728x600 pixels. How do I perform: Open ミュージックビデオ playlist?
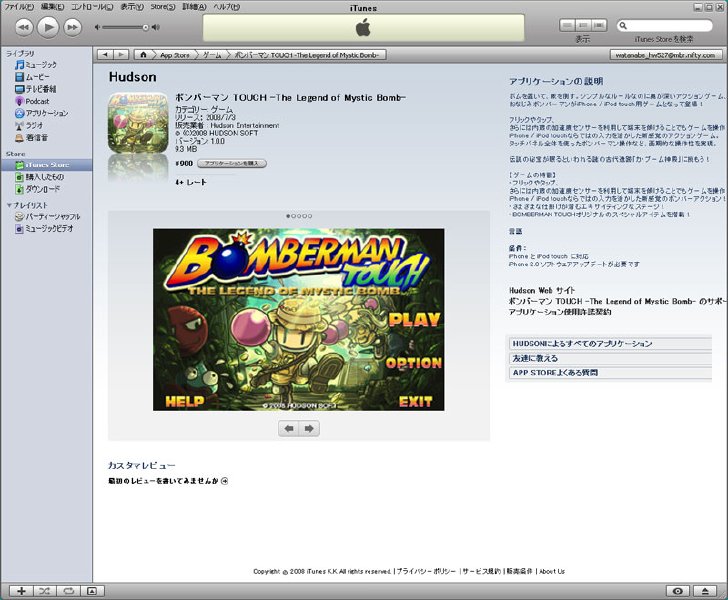(44, 228)
